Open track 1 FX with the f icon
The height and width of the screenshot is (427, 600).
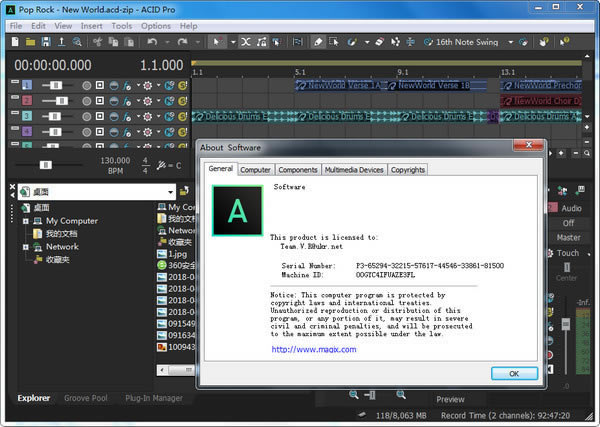pyautogui.click(x=127, y=86)
